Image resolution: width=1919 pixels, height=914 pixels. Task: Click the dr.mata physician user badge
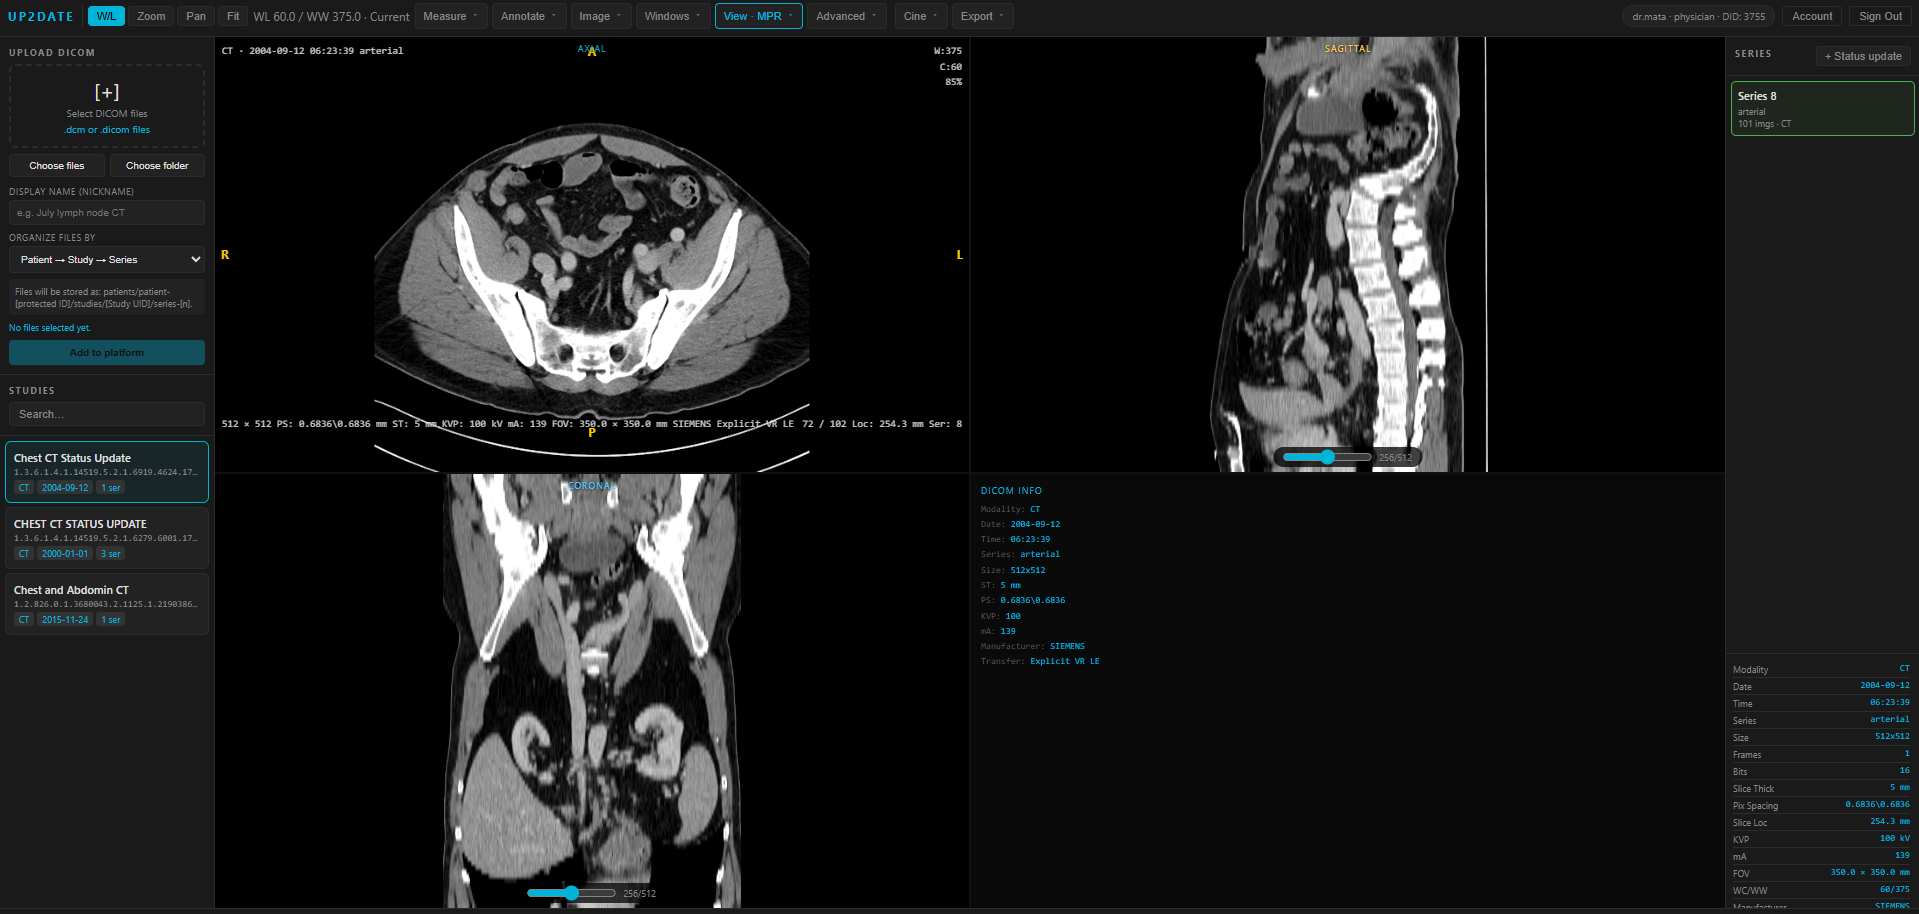coord(1698,16)
